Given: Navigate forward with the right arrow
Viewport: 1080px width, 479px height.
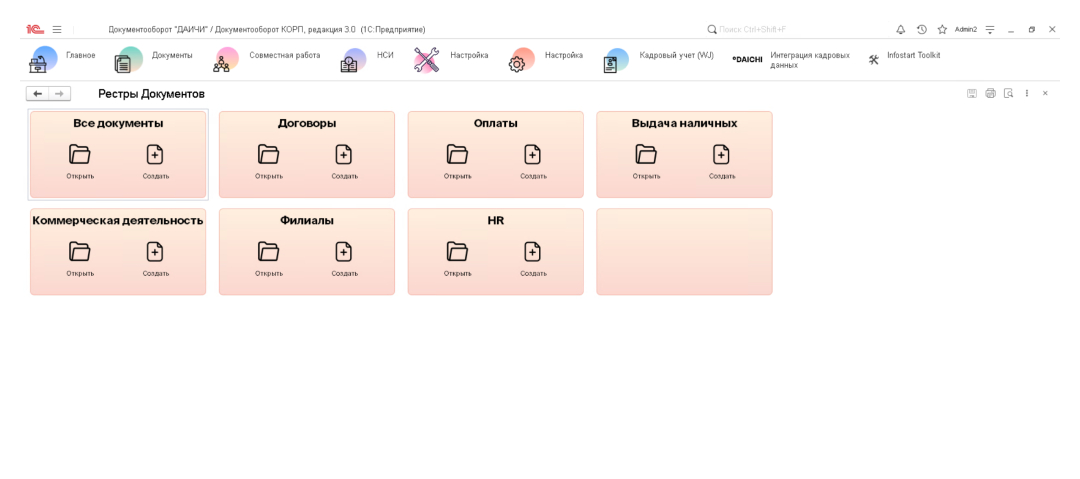Looking at the screenshot, I should (x=59, y=94).
